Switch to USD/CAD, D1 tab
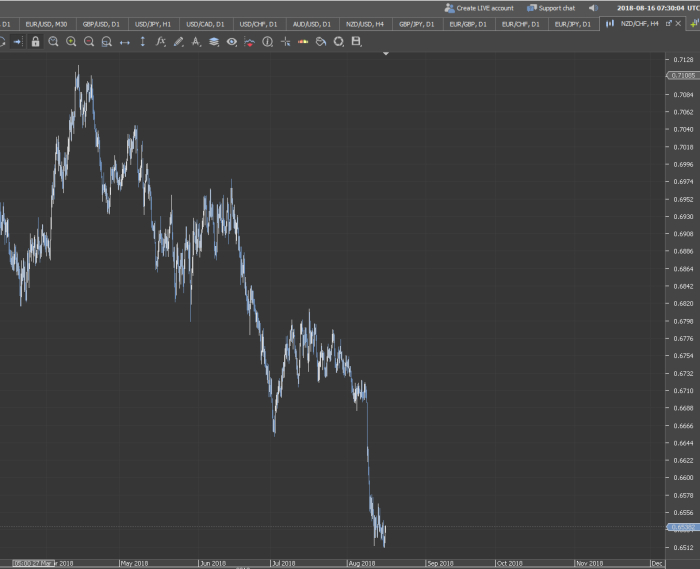The image size is (700, 569). pyautogui.click(x=205, y=24)
